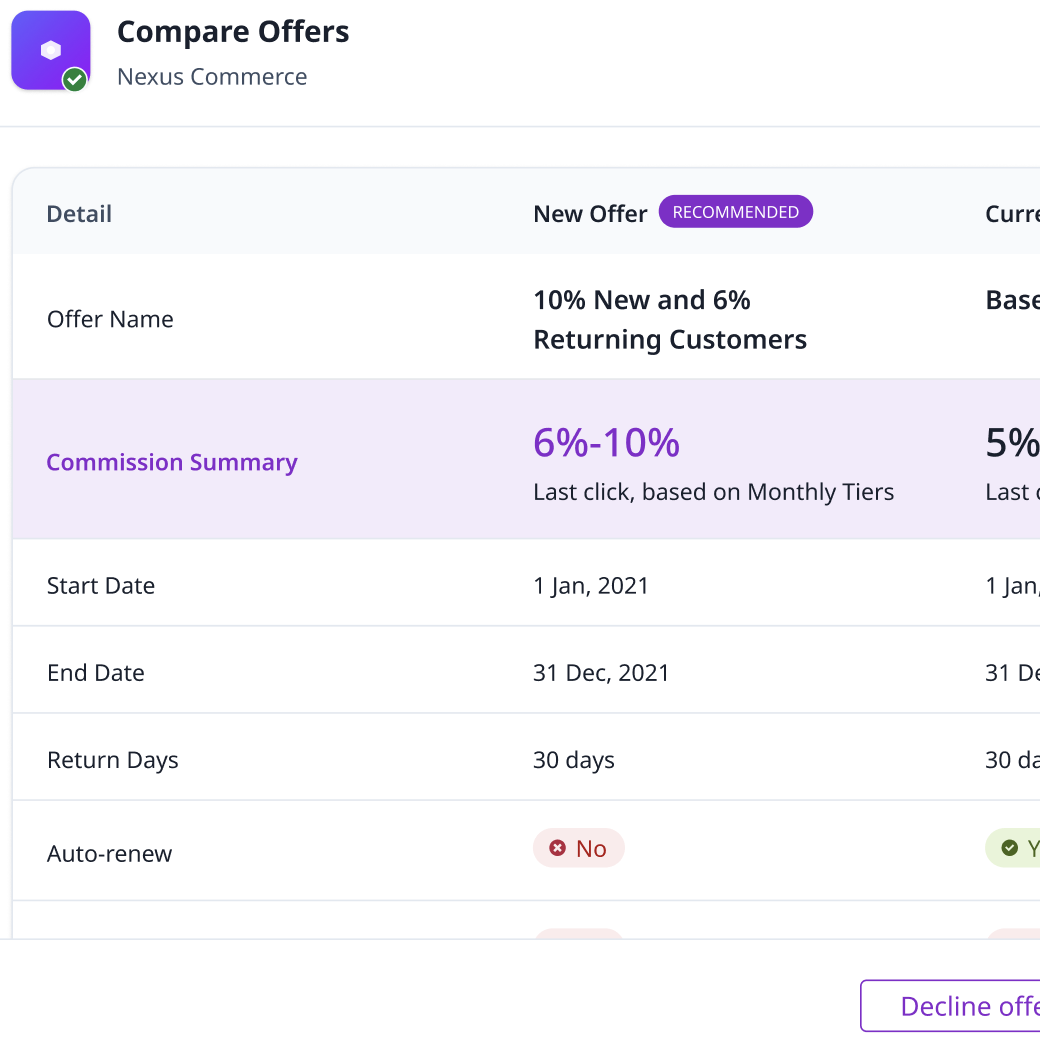Screen dimensions: 1040x1040
Task: Click the green verified checkmark badge
Action: pos(75,80)
